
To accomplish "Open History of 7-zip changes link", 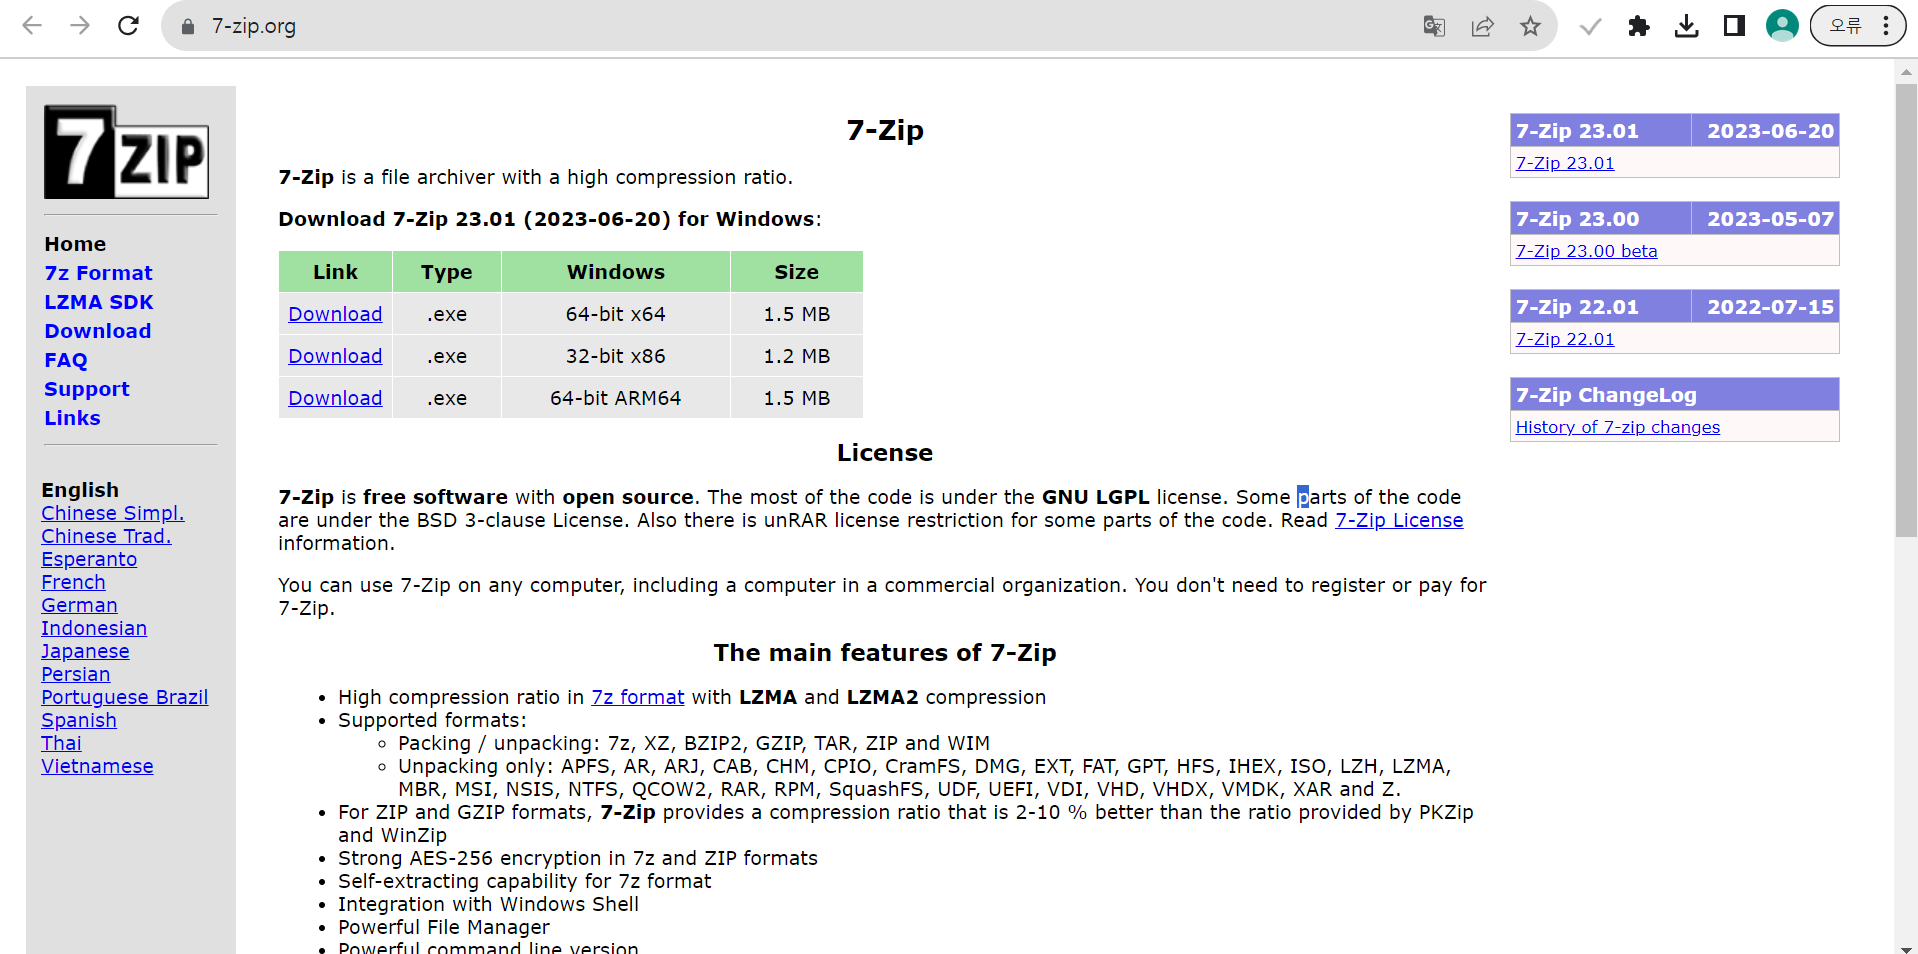I will pyautogui.click(x=1617, y=427).
